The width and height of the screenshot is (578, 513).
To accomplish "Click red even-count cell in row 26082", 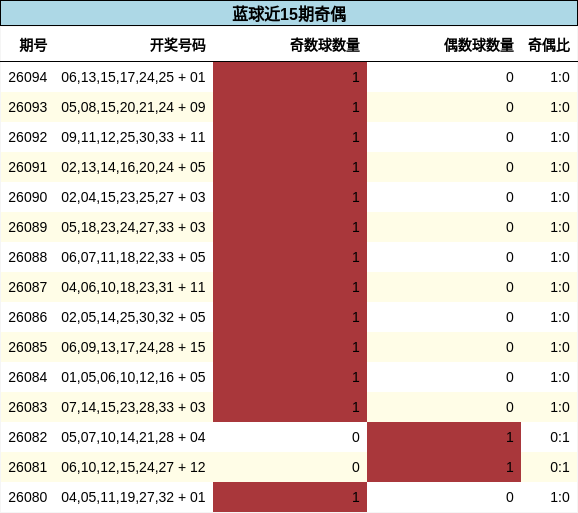I will click(x=444, y=437).
